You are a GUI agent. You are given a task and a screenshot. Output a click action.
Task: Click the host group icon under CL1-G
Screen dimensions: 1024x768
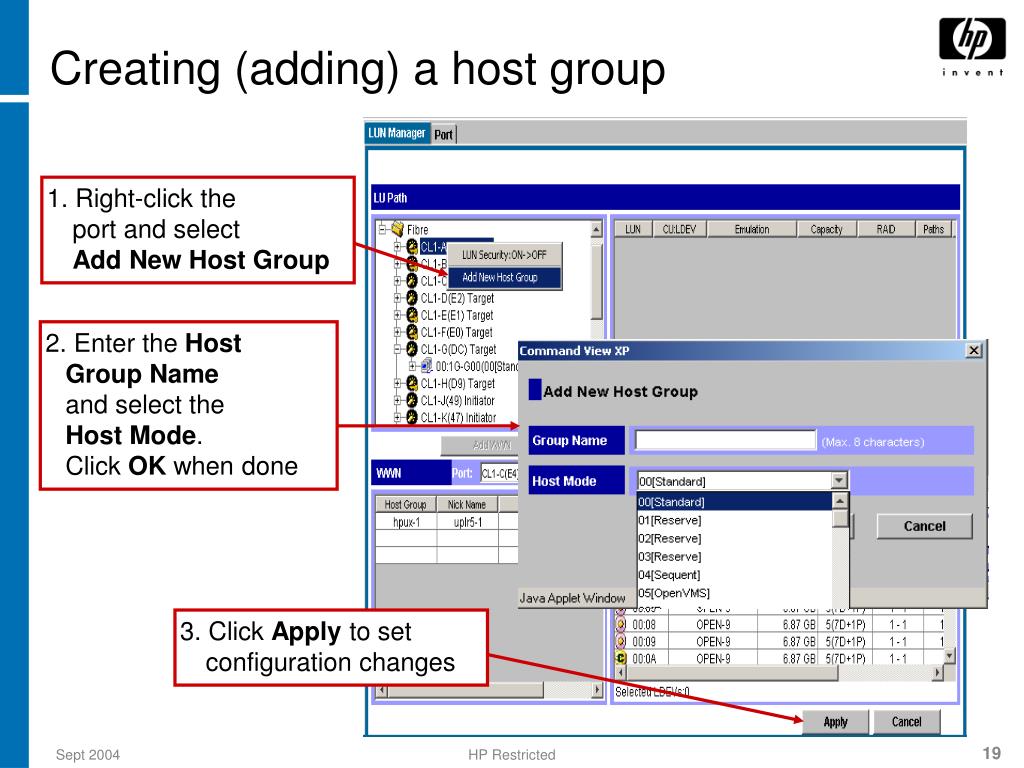tap(426, 365)
